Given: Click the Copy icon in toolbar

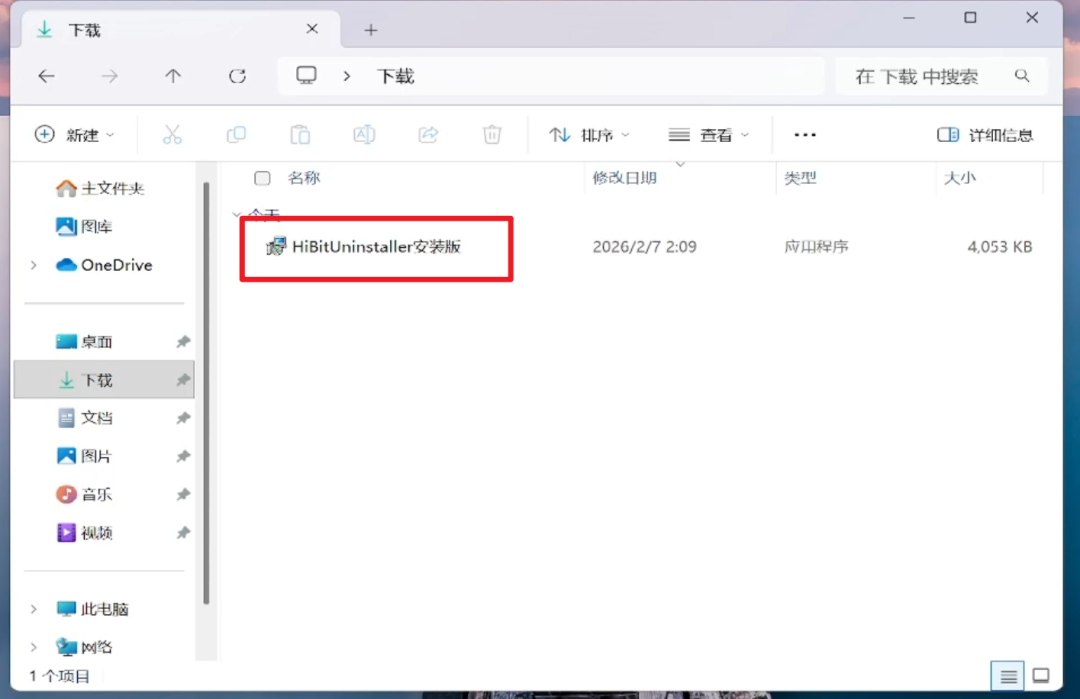Looking at the screenshot, I should (x=236, y=134).
